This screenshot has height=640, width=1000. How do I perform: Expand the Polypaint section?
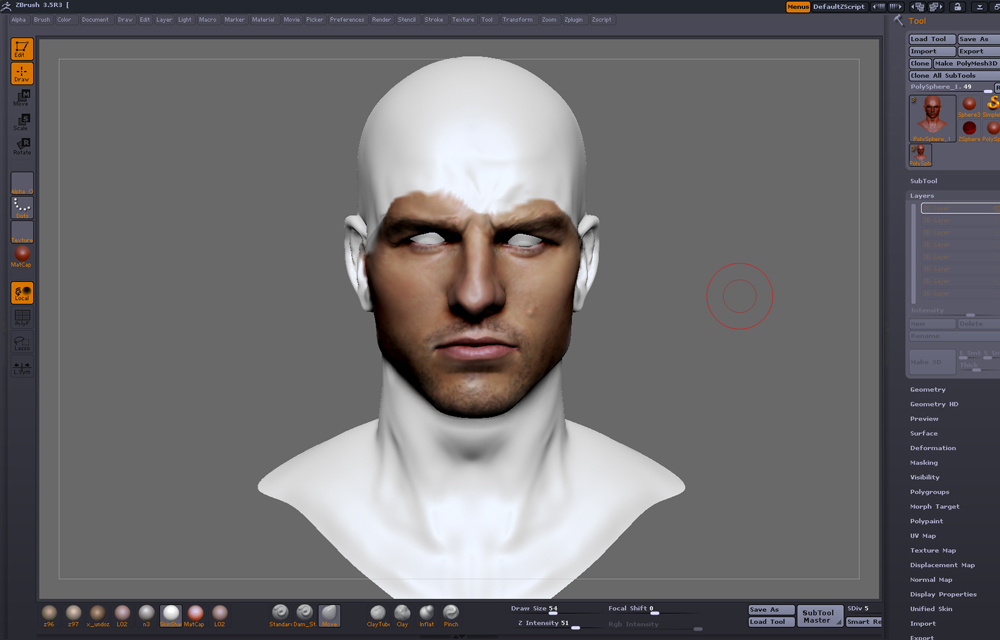925,521
